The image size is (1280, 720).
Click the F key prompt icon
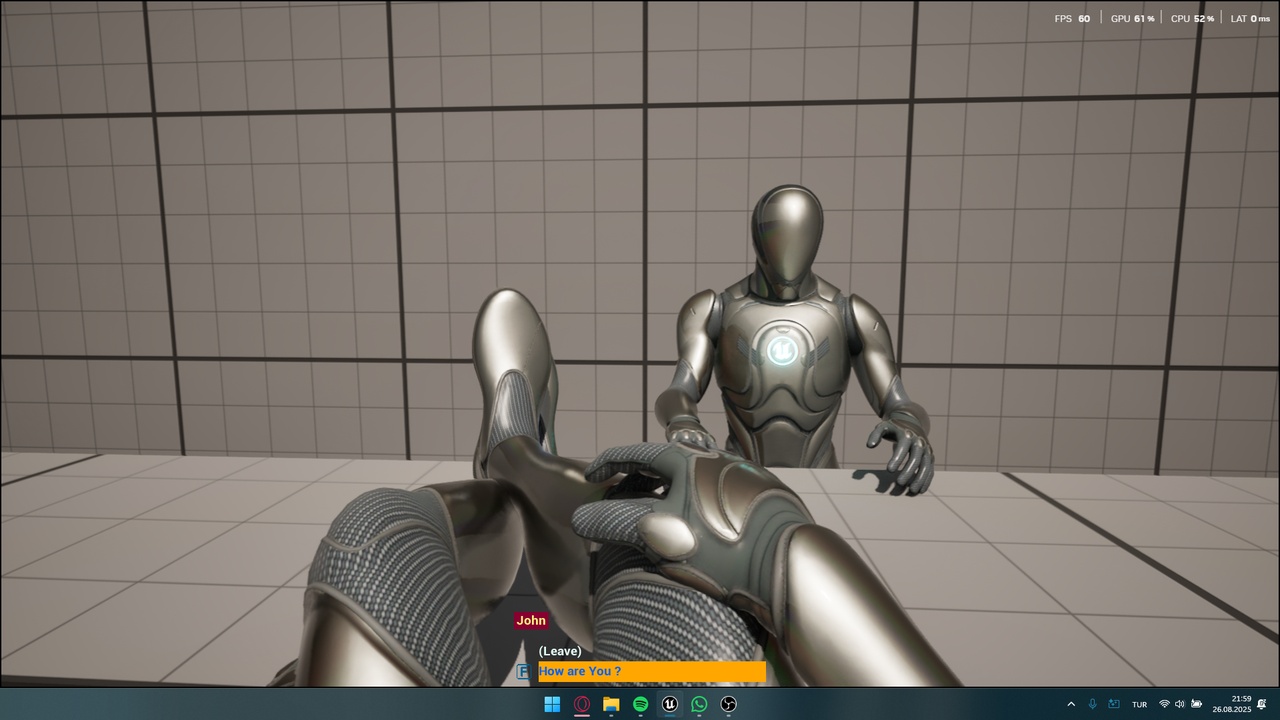coord(523,672)
